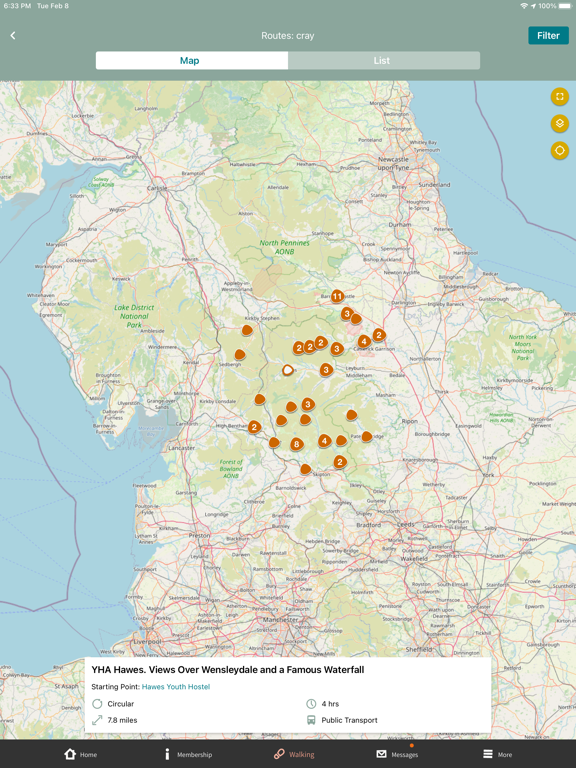
Task: Open the 3-route cluster near Leyburn
Action: click(326, 370)
